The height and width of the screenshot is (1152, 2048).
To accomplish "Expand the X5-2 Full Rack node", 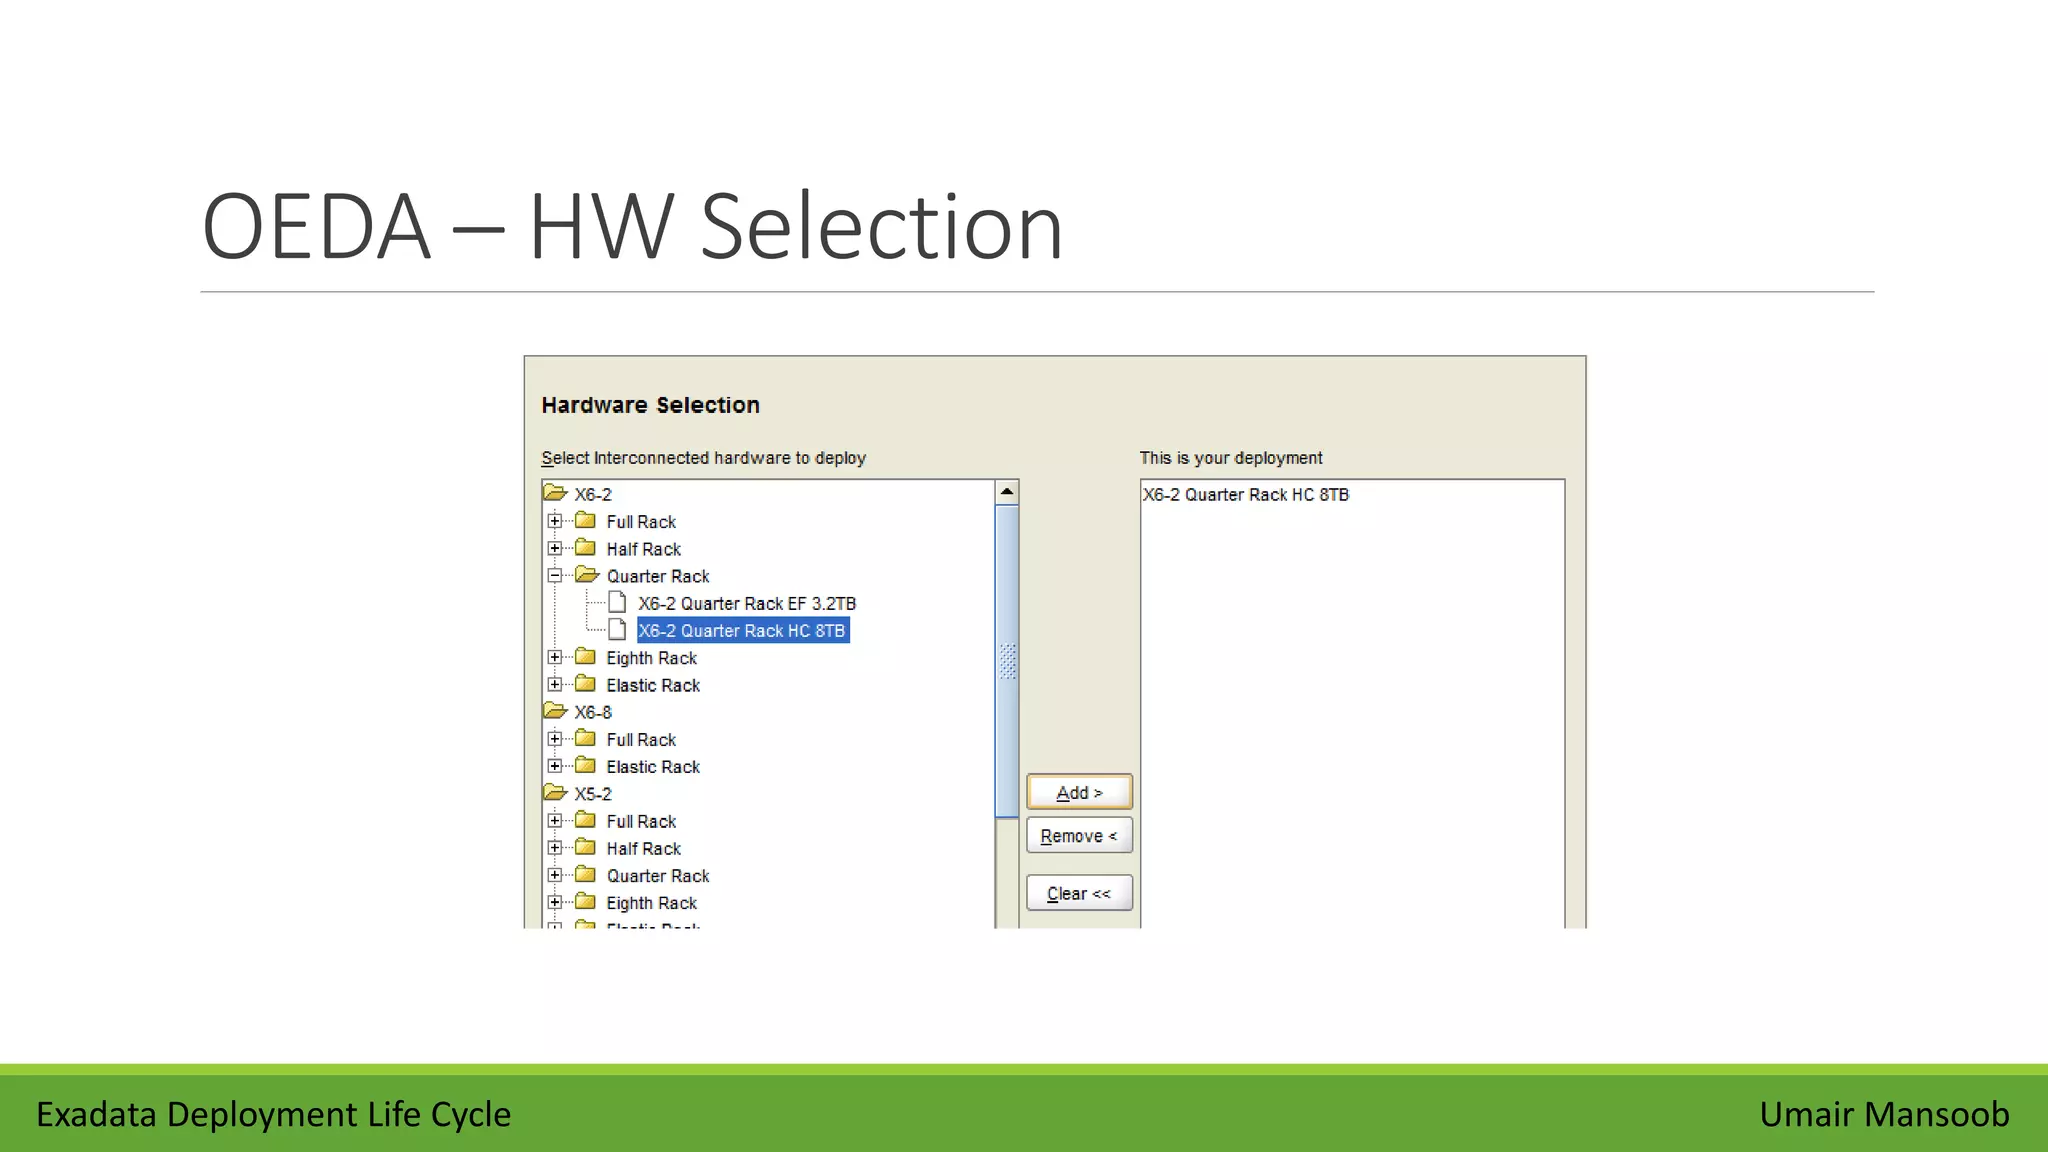I will pos(555,820).
